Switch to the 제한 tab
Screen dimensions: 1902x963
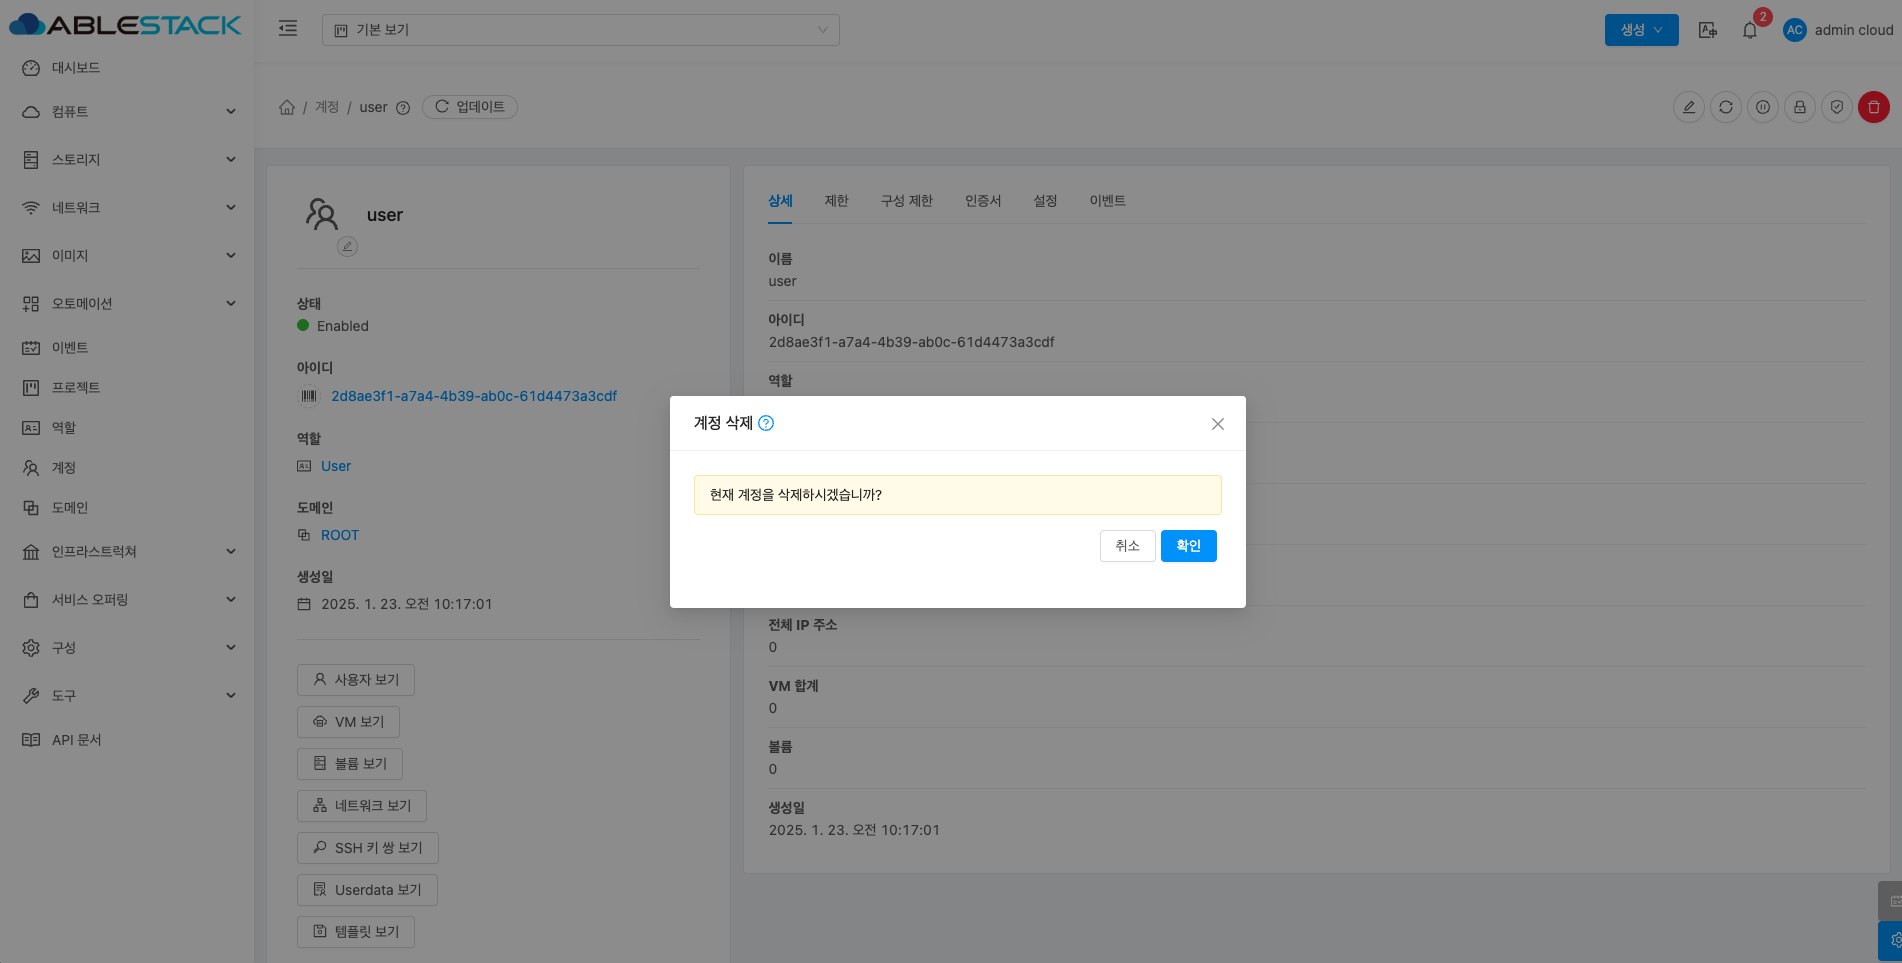[836, 201]
